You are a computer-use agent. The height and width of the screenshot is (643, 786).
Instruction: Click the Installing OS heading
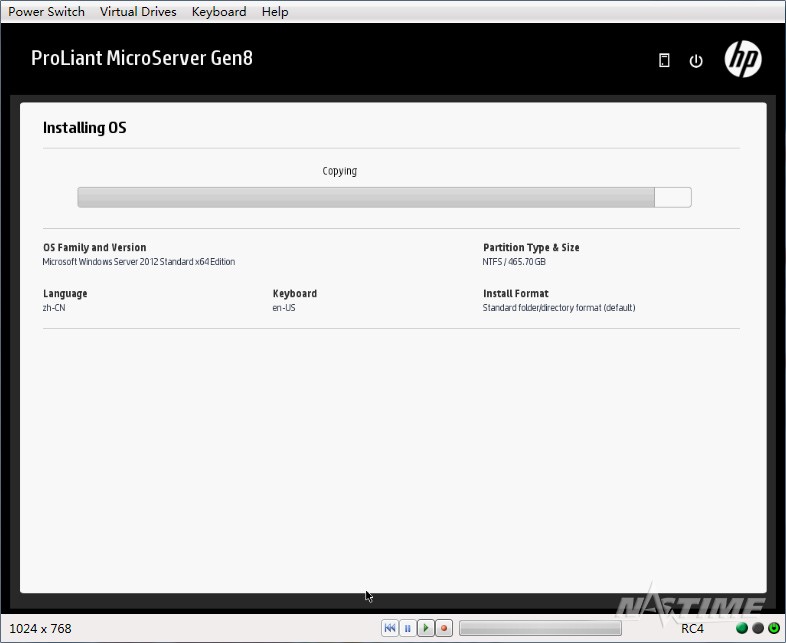coord(84,128)
